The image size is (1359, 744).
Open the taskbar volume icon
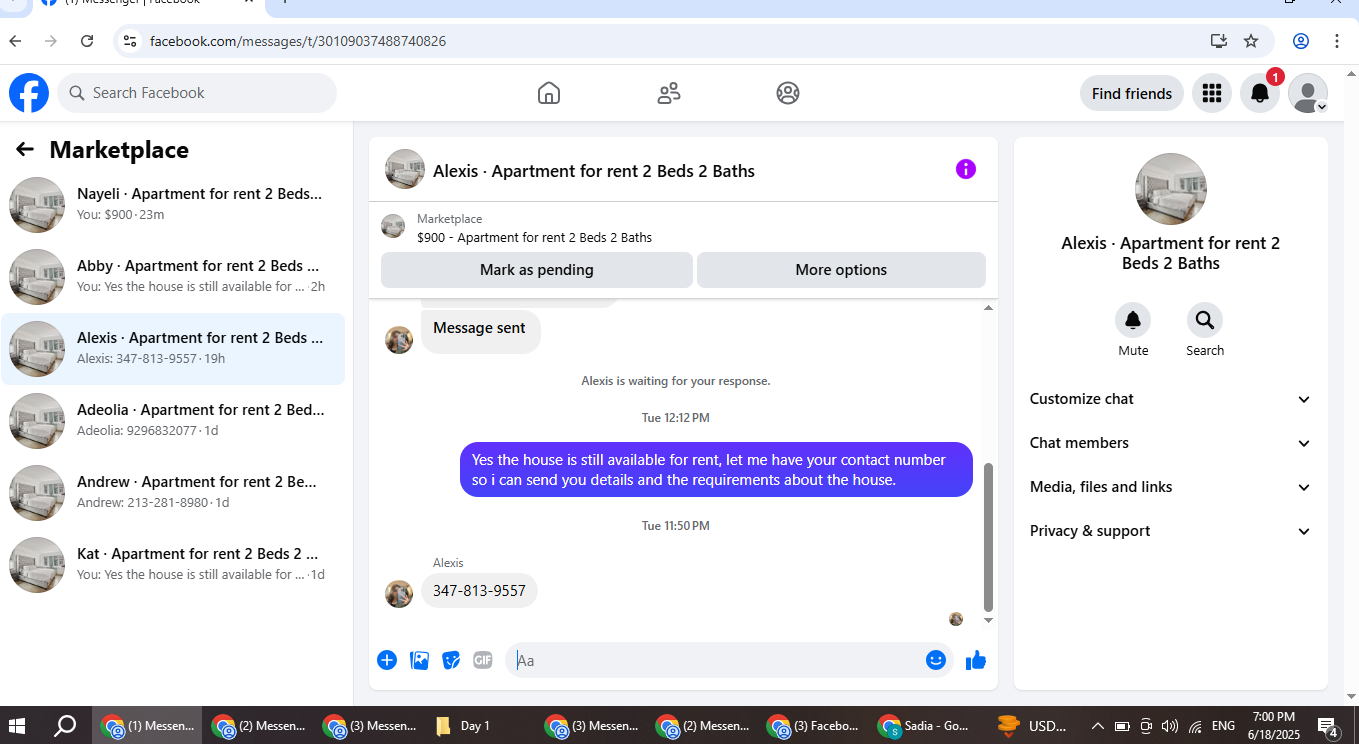1170,726
